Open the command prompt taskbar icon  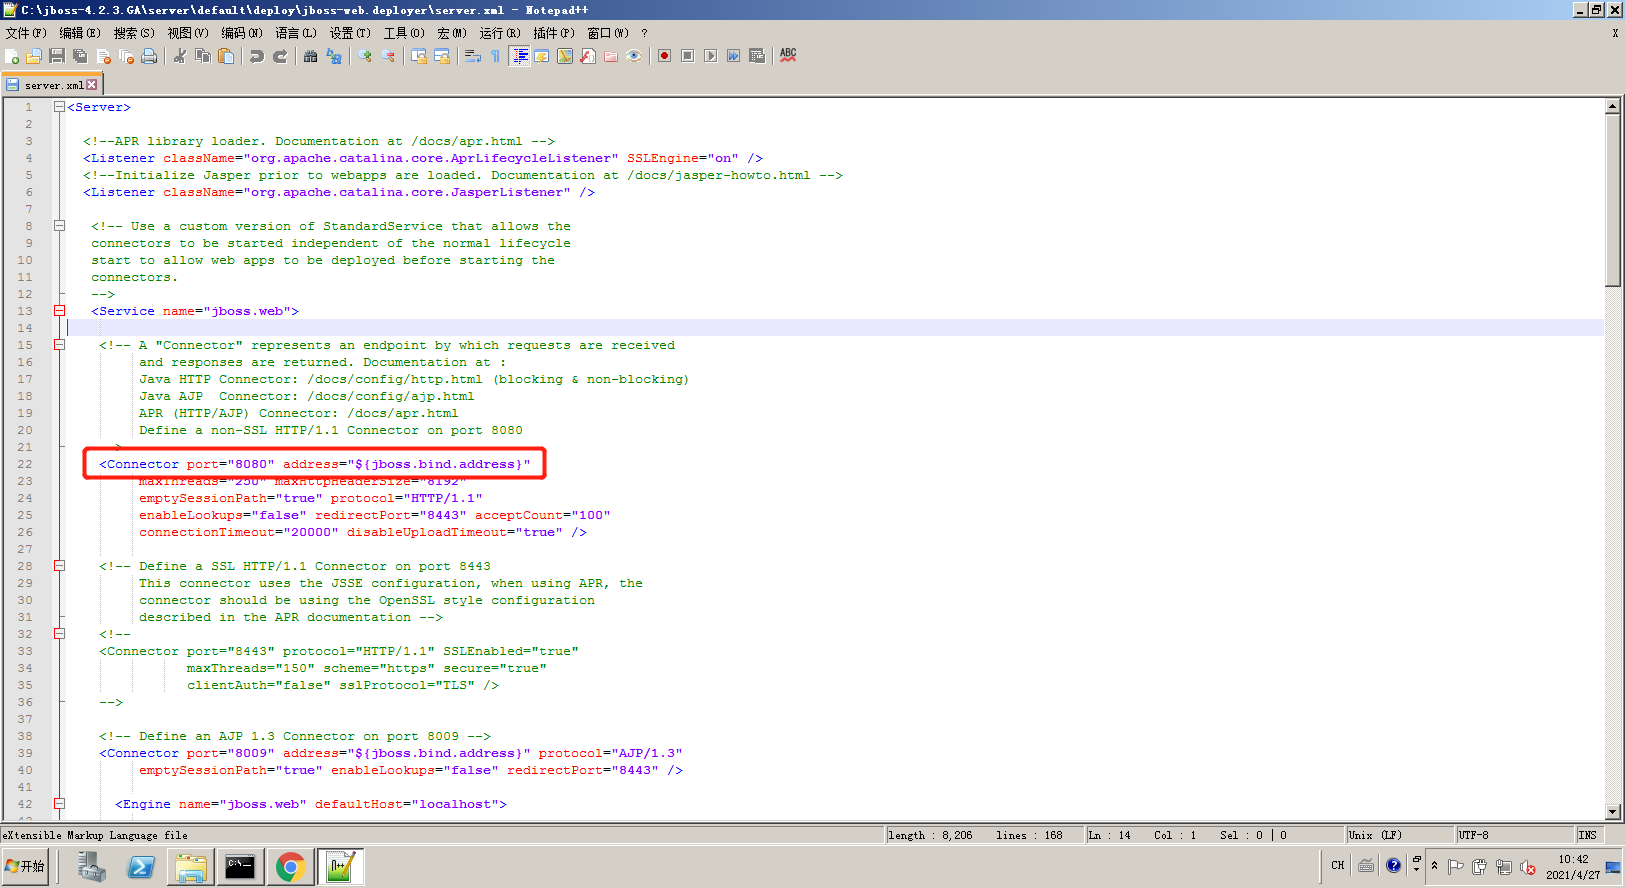(x=240, y=867)
